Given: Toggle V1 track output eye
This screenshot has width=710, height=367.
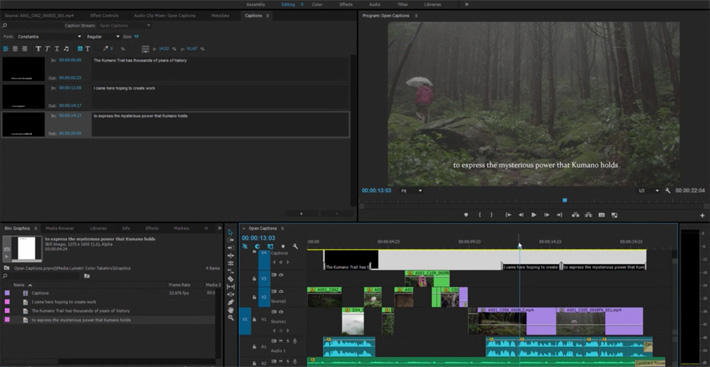Looking at the screenshot, I should pyautogui.click(x=281, y=312).
